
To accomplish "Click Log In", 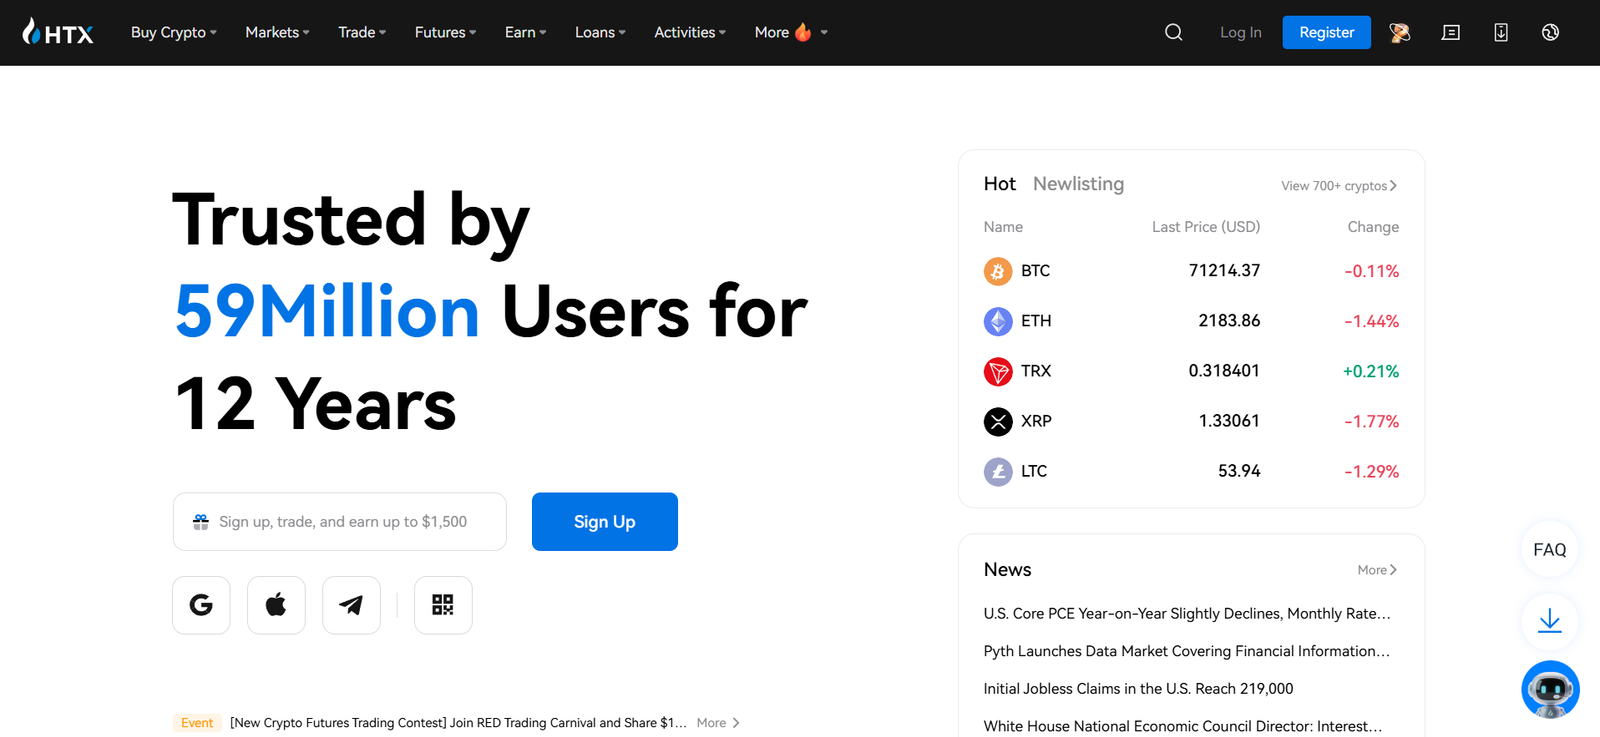I will point(1240,32).
